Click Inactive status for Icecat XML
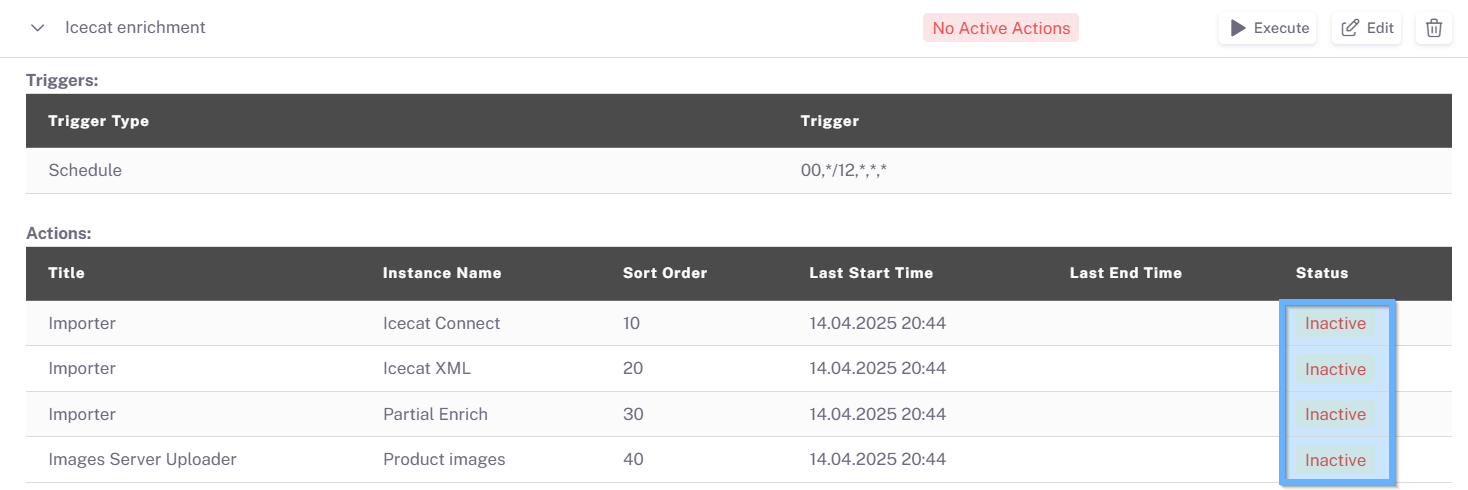The image size is (1468, 490). (x=1335, y=369)
